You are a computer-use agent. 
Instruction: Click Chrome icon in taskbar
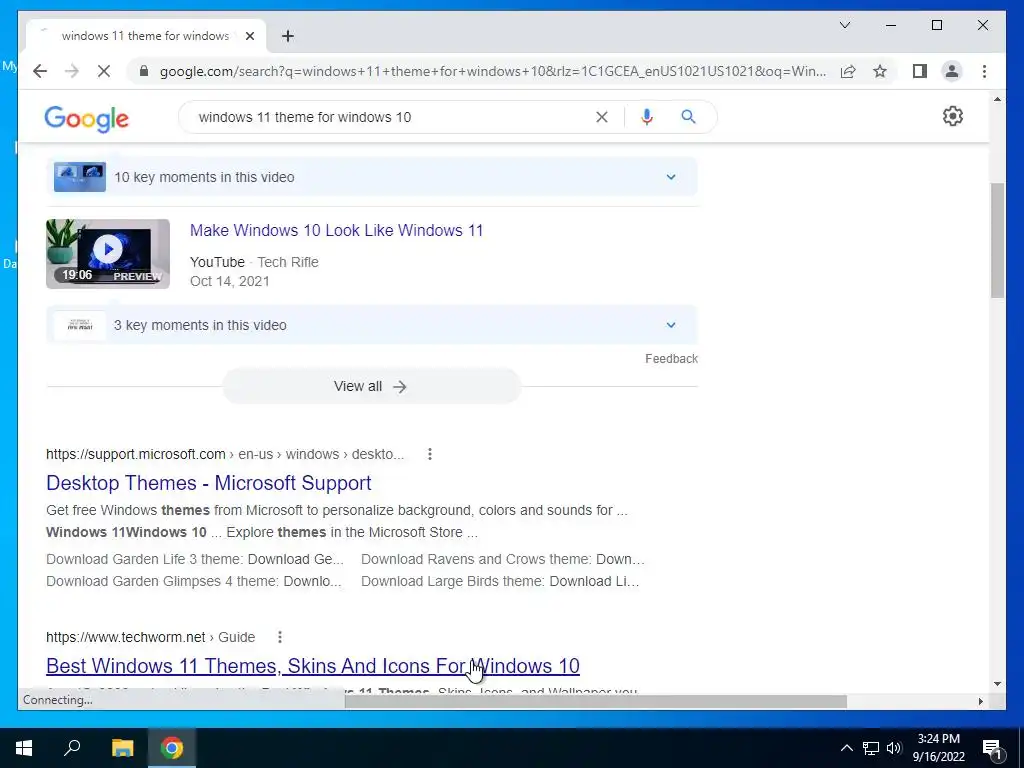172,748
